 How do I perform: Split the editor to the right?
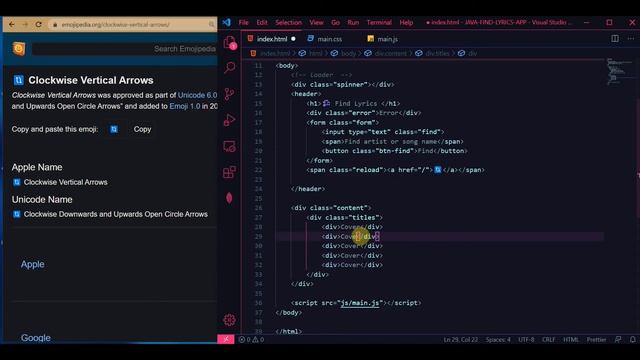tap(615, 39)
